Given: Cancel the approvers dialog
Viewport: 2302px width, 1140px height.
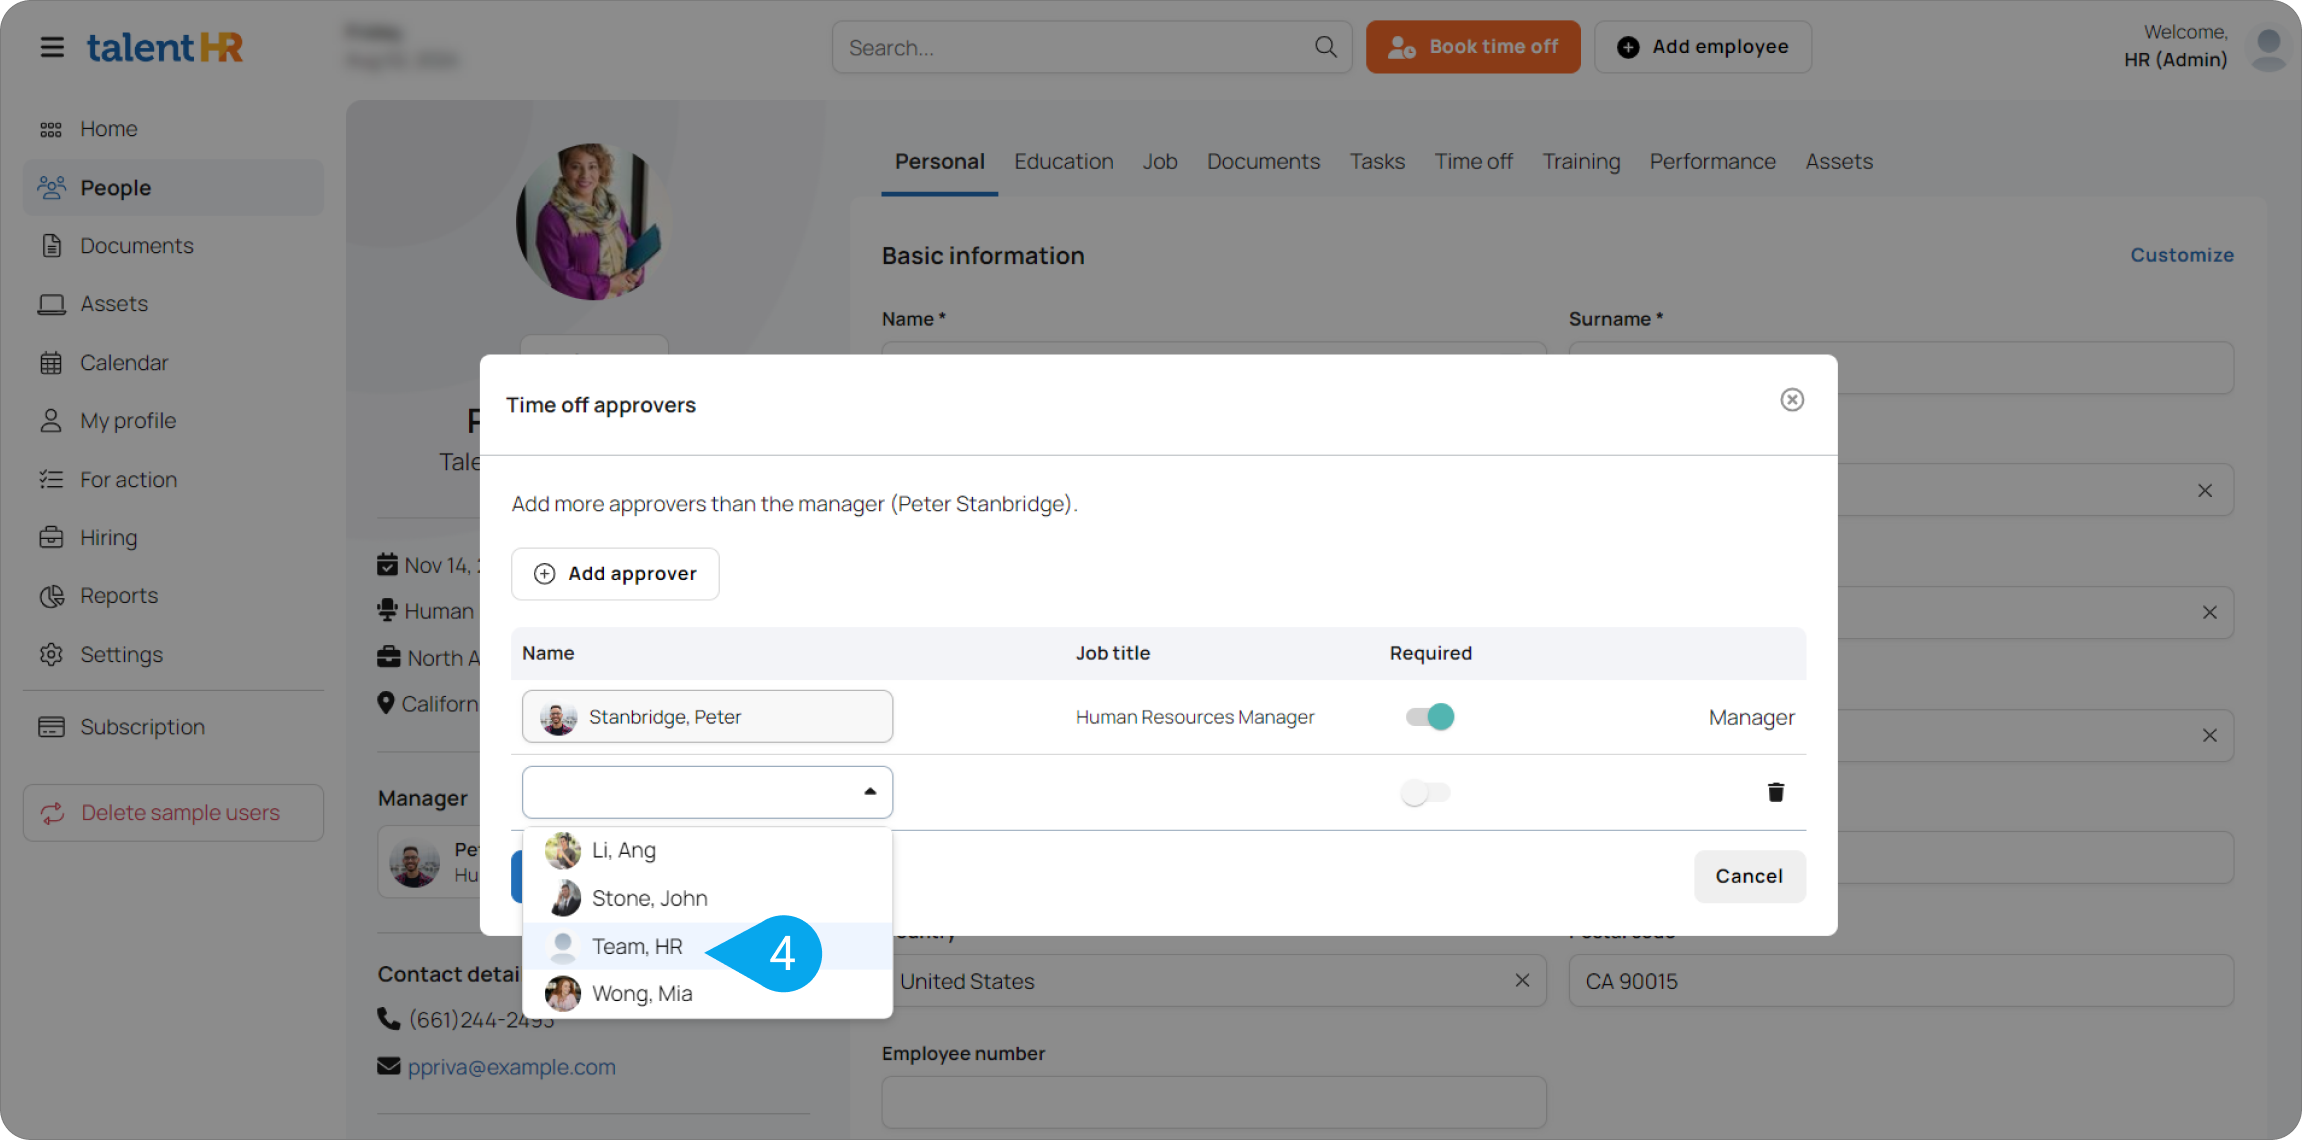Looking at the screenshot, I should (1749, 876).
